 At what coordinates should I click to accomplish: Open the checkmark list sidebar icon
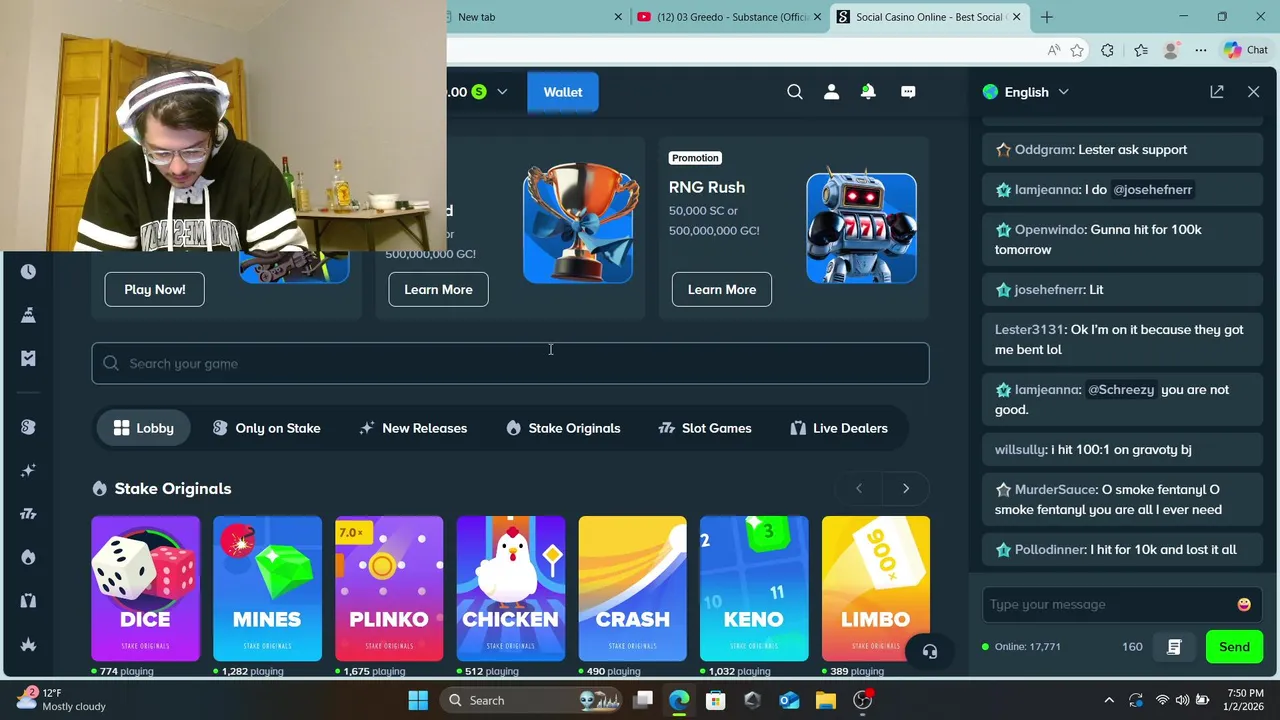click(x=28, y=358)
